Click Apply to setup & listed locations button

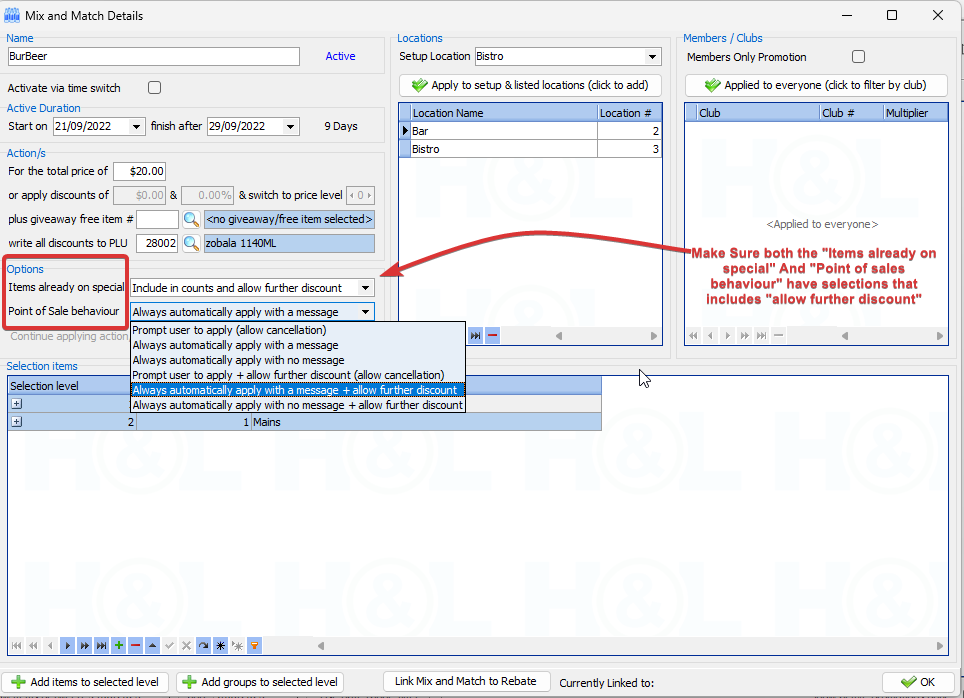pyautogui.click(x=530, y=85)
